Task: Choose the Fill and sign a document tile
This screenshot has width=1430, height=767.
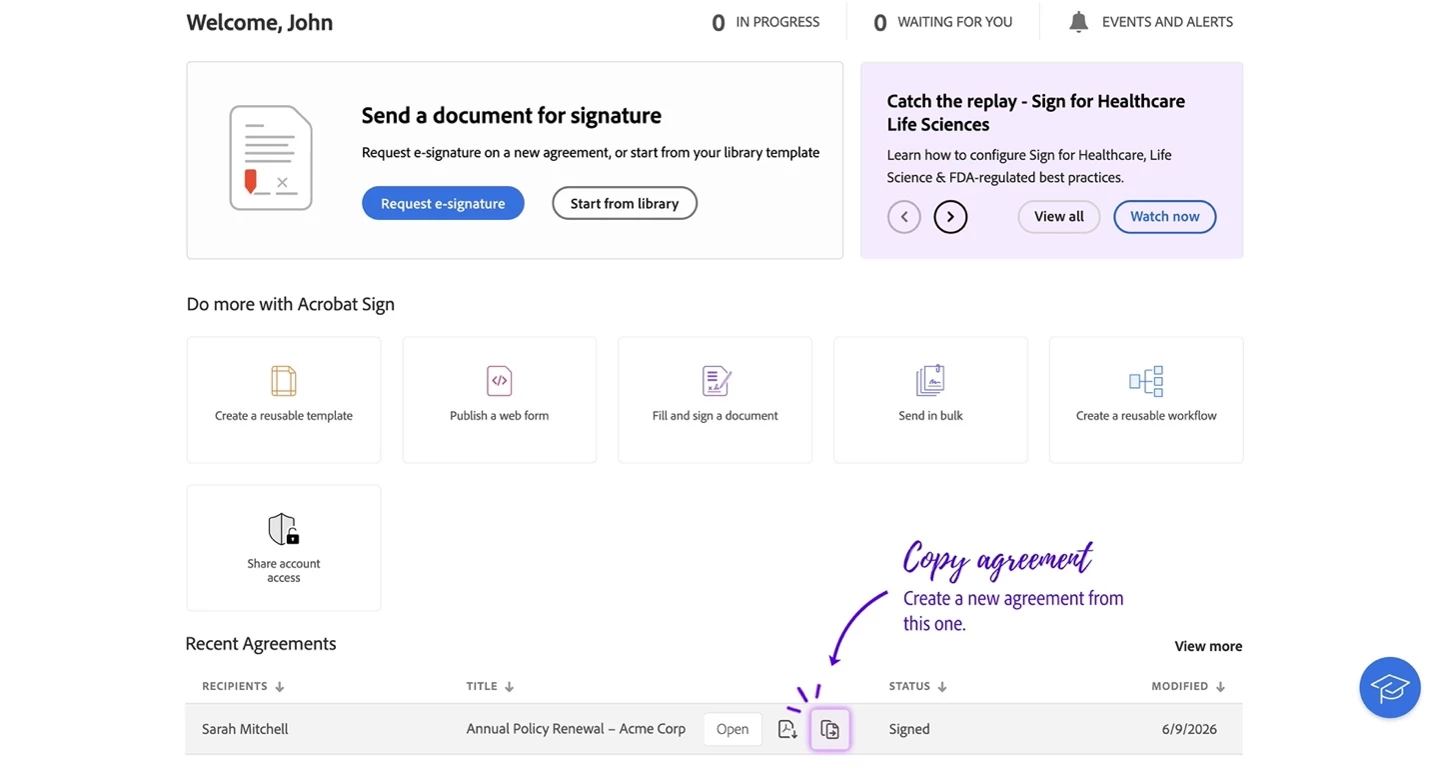Action: pyautogui.click(x=715, y=400)
